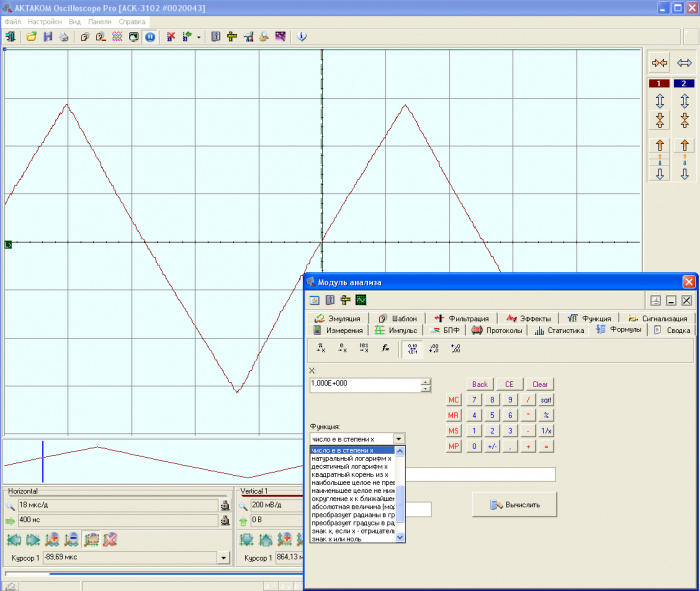The height and width of the screenshot is (591, 700).
Task: Switch to the Статистика tab
Action: (559, 330)
